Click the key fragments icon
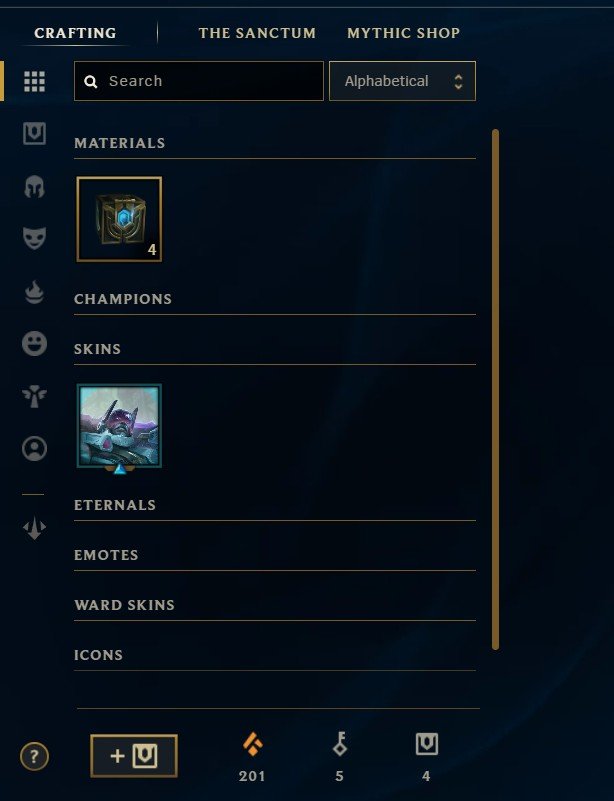The height and width of the screenshot is (801, 614). tap(340, 744)
